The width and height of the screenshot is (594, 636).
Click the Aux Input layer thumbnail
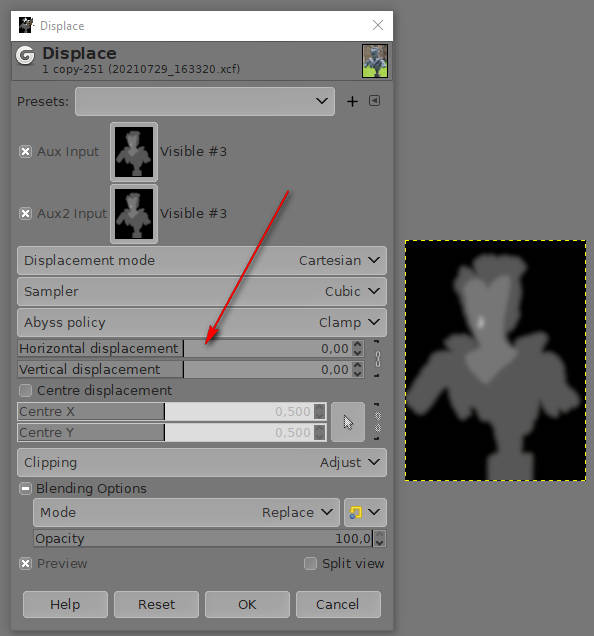tap(134, 152)
